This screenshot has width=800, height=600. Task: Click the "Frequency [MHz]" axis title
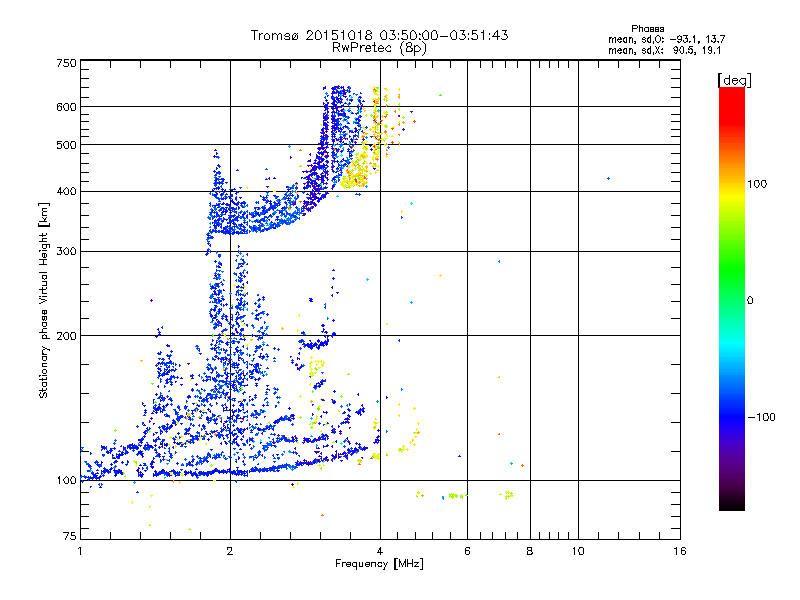point(379,564)
